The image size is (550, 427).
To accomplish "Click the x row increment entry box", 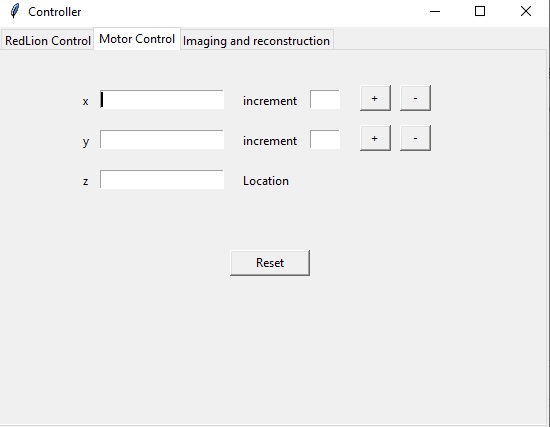I will pyautogui.click(x=325, y=100).
